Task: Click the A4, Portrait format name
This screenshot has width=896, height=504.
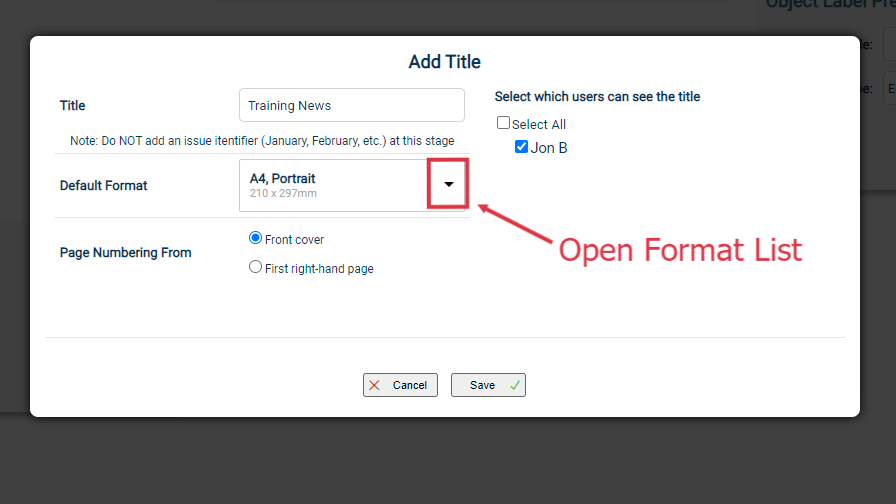Action: click(282, 178)
